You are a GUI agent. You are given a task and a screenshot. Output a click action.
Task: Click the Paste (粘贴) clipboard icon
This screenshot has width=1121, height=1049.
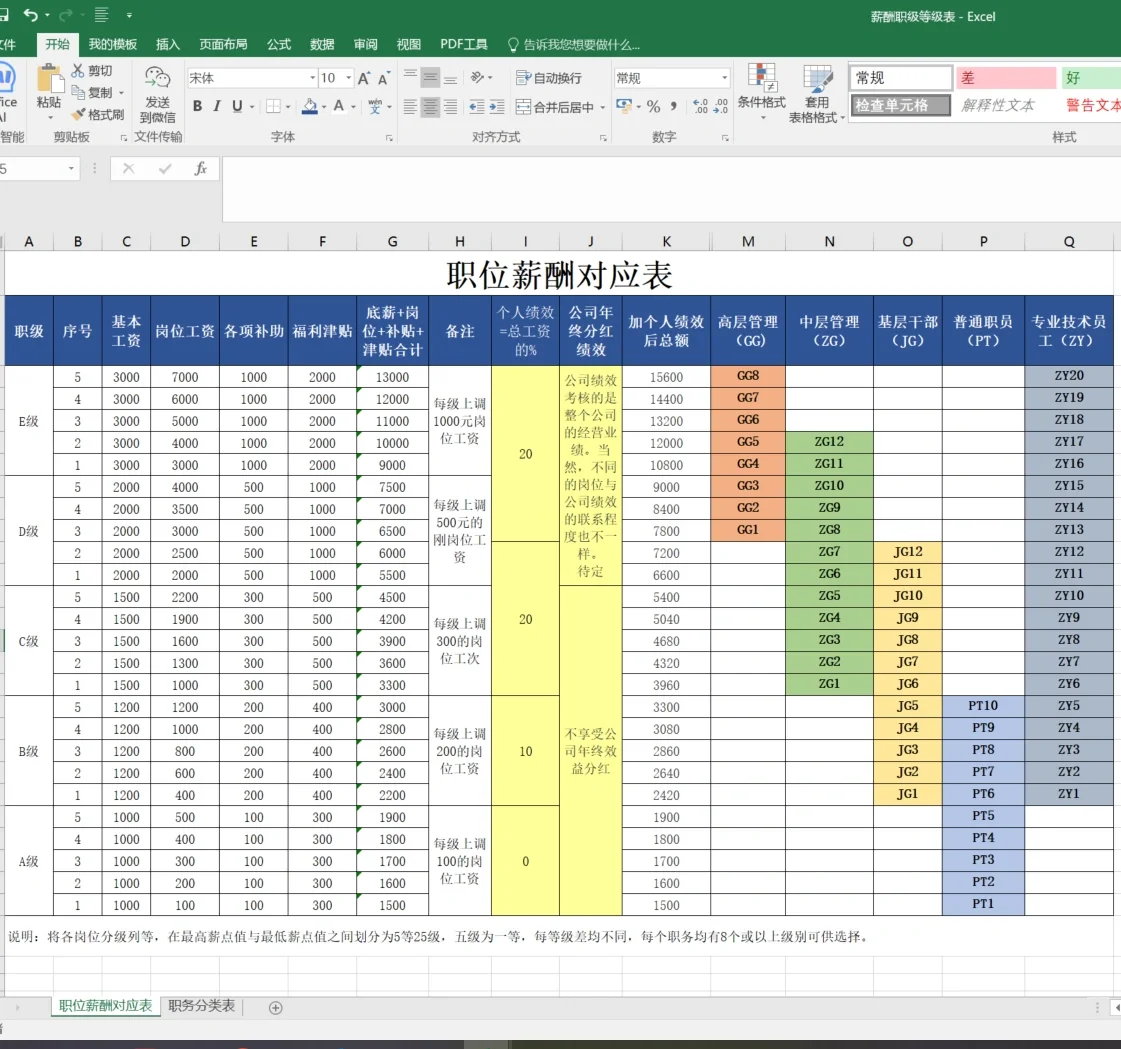tap(49, 79)
